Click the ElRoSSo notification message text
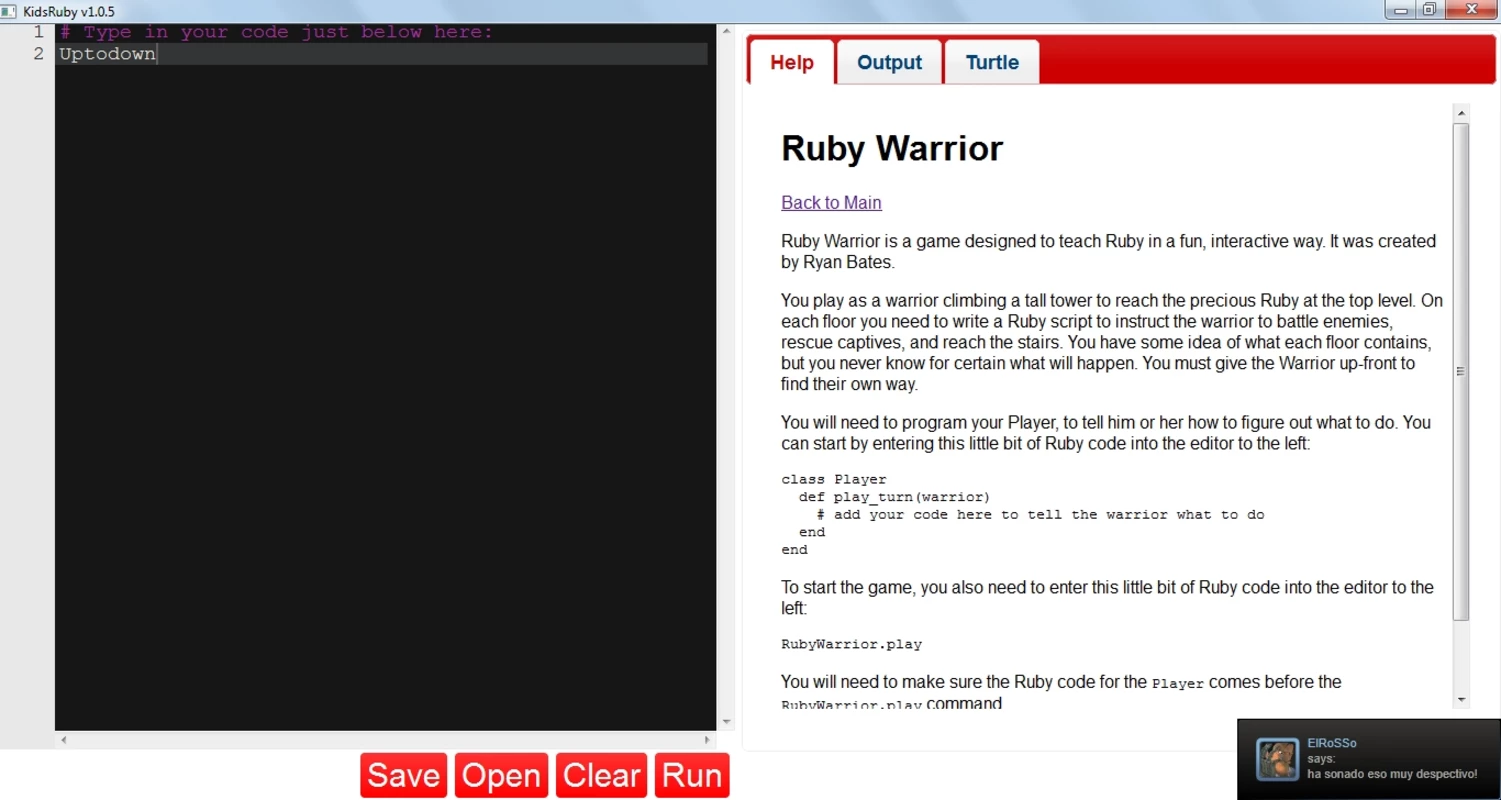 (x=1392, y=774)
